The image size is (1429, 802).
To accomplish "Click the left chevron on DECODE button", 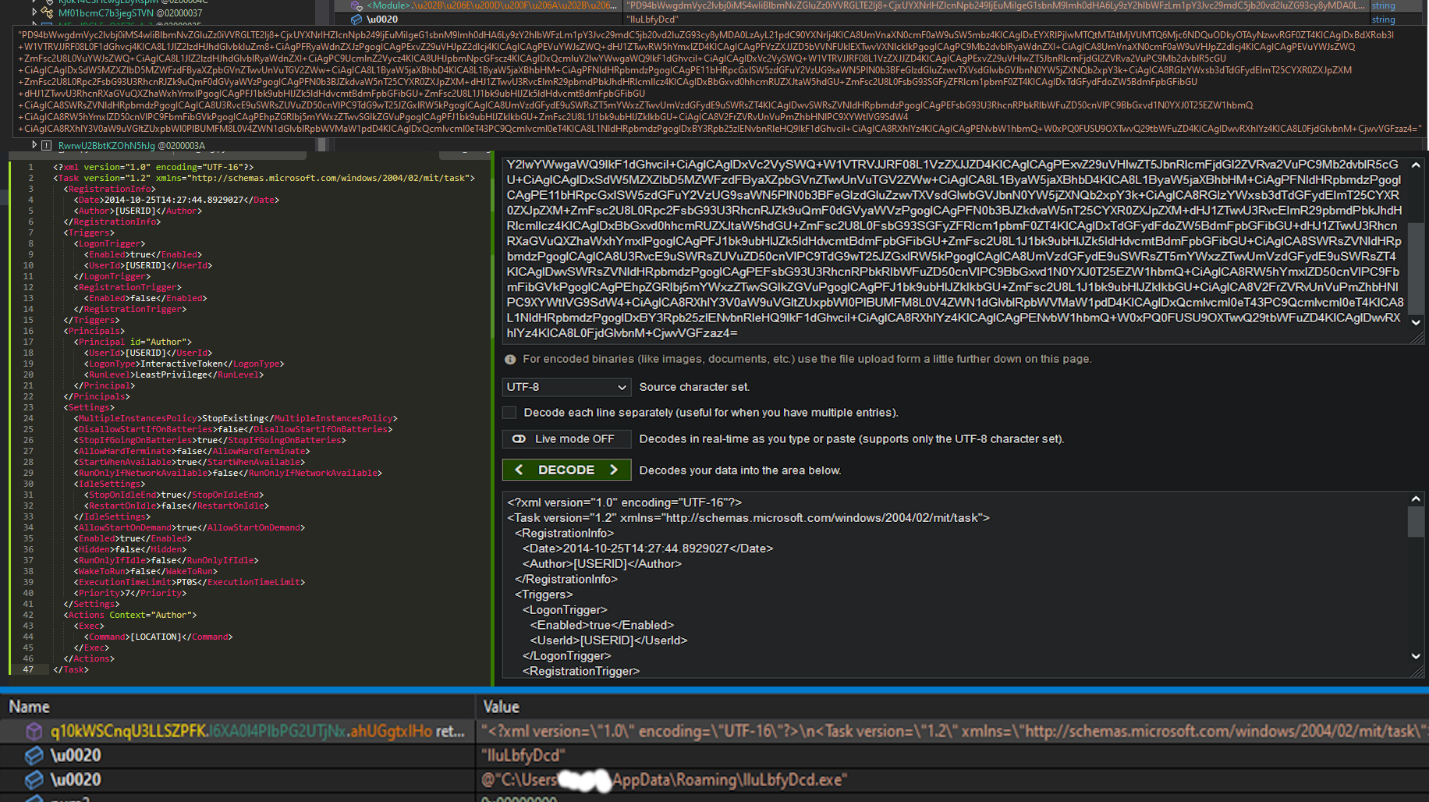I will pyautogui.click(x=519, y=470).
